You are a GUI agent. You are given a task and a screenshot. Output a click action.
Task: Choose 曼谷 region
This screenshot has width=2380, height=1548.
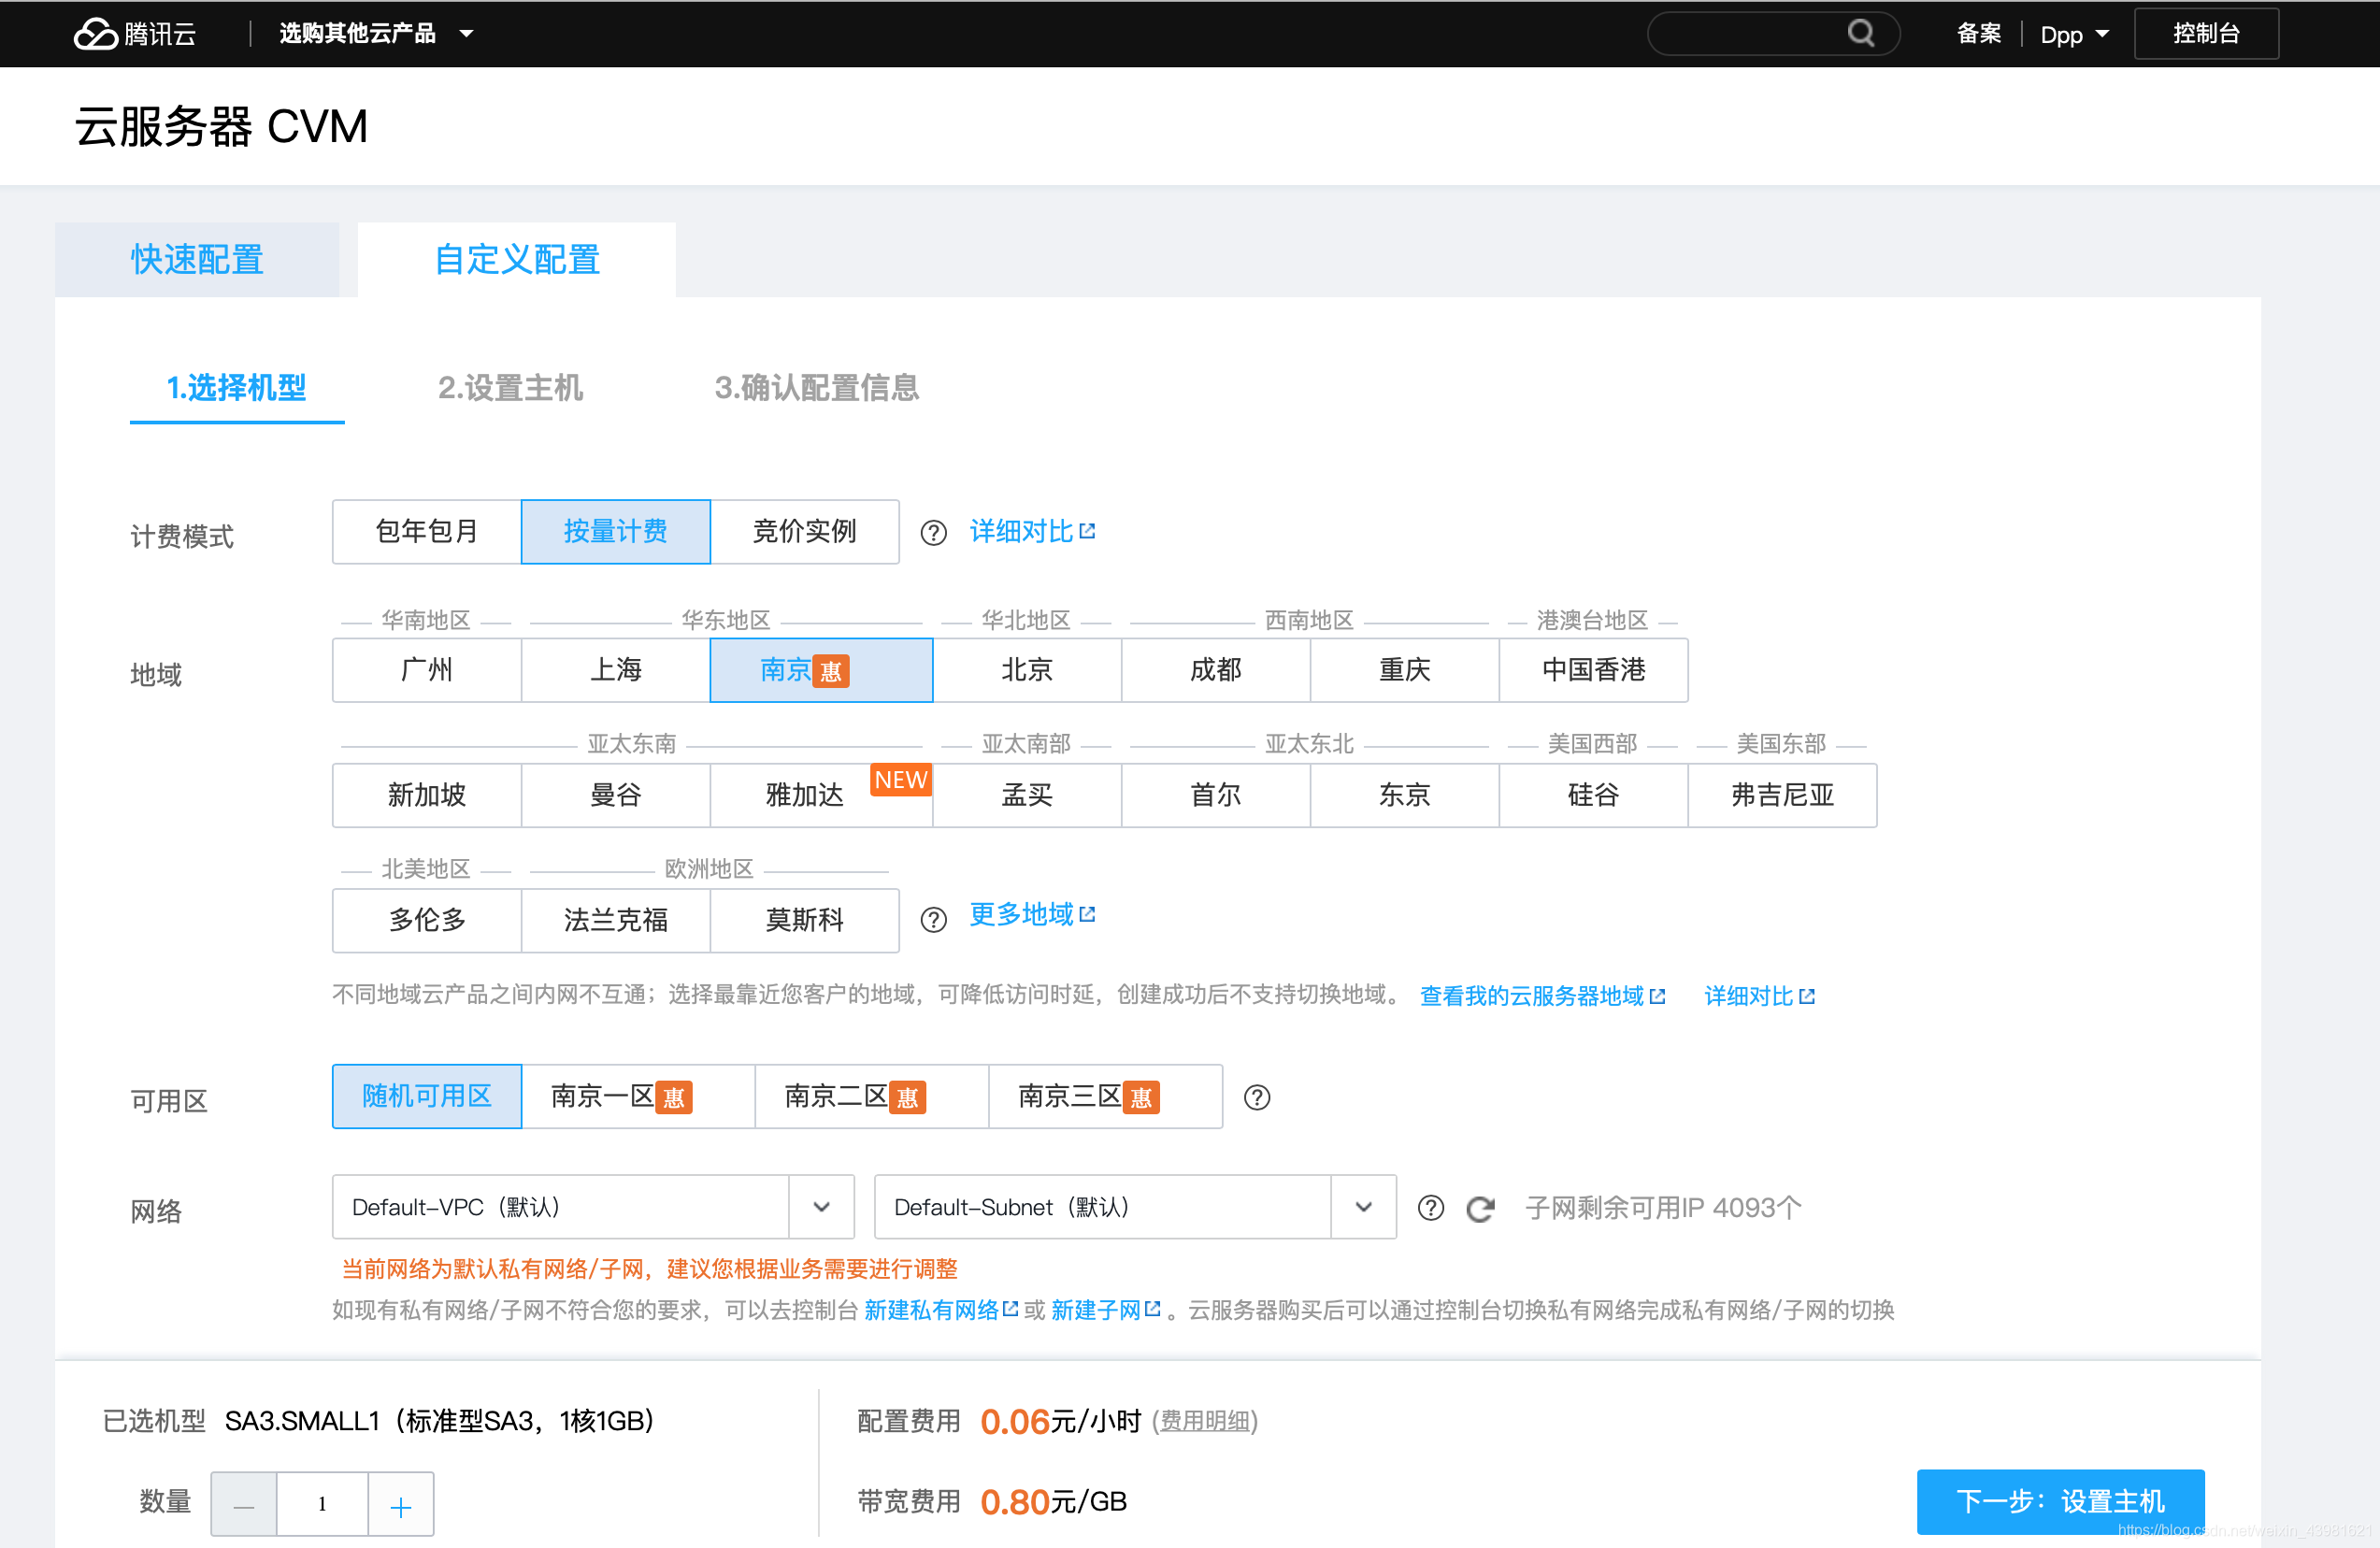coord(616,795)
